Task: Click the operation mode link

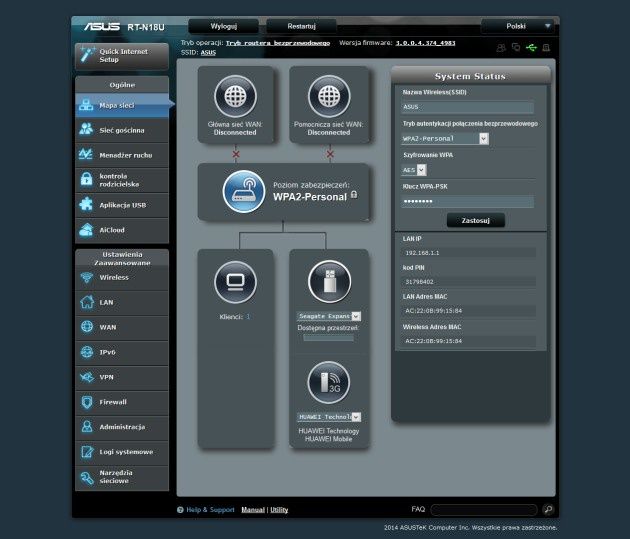Action: [278, 43]
